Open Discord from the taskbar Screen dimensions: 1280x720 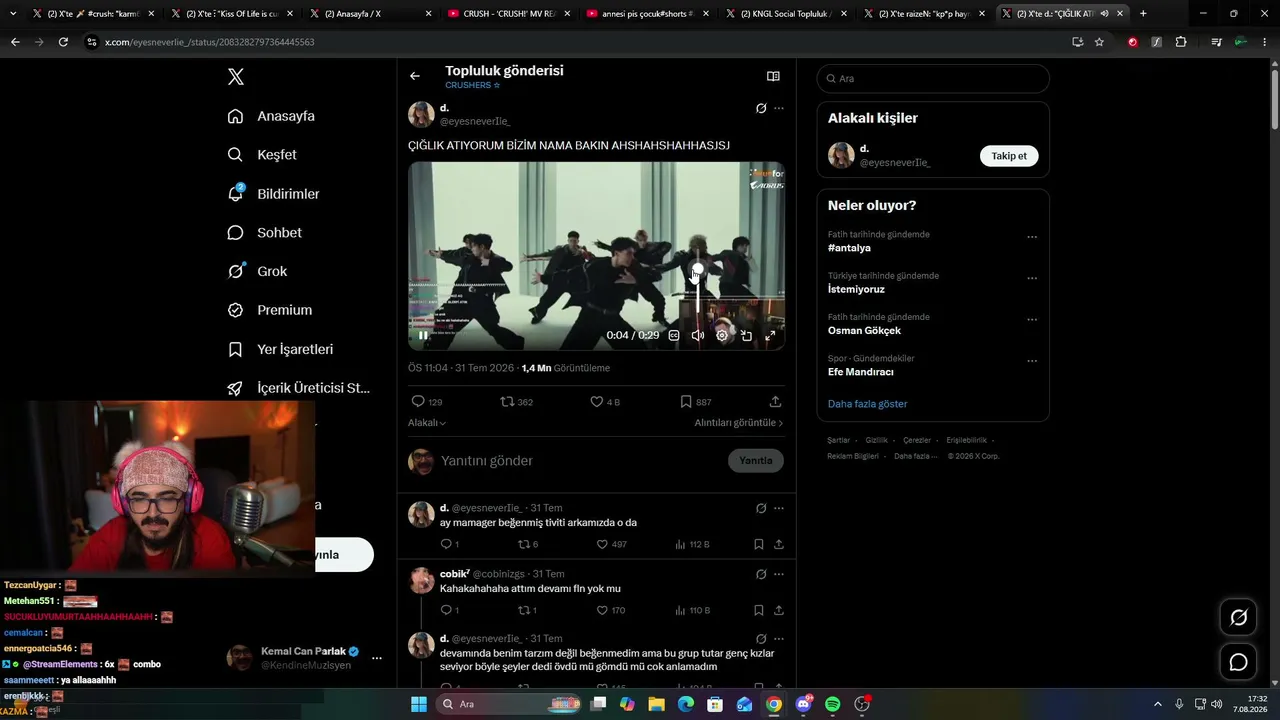[x=803, y=704]
